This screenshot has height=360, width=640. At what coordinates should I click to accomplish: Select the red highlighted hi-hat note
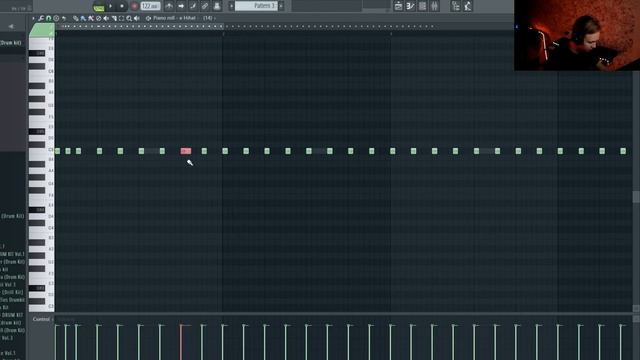pyautogui.click(x=186, y=151)
